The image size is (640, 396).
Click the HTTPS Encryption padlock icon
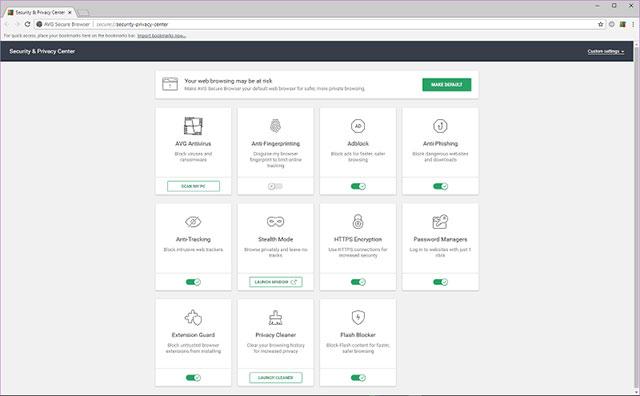[358, 221]
